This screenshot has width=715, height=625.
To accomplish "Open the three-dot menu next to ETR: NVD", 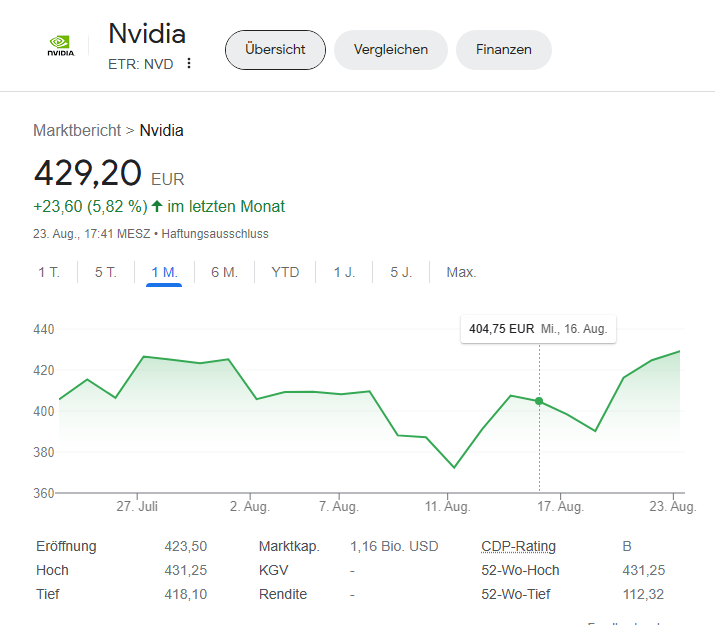I will (x=189, y=63).
